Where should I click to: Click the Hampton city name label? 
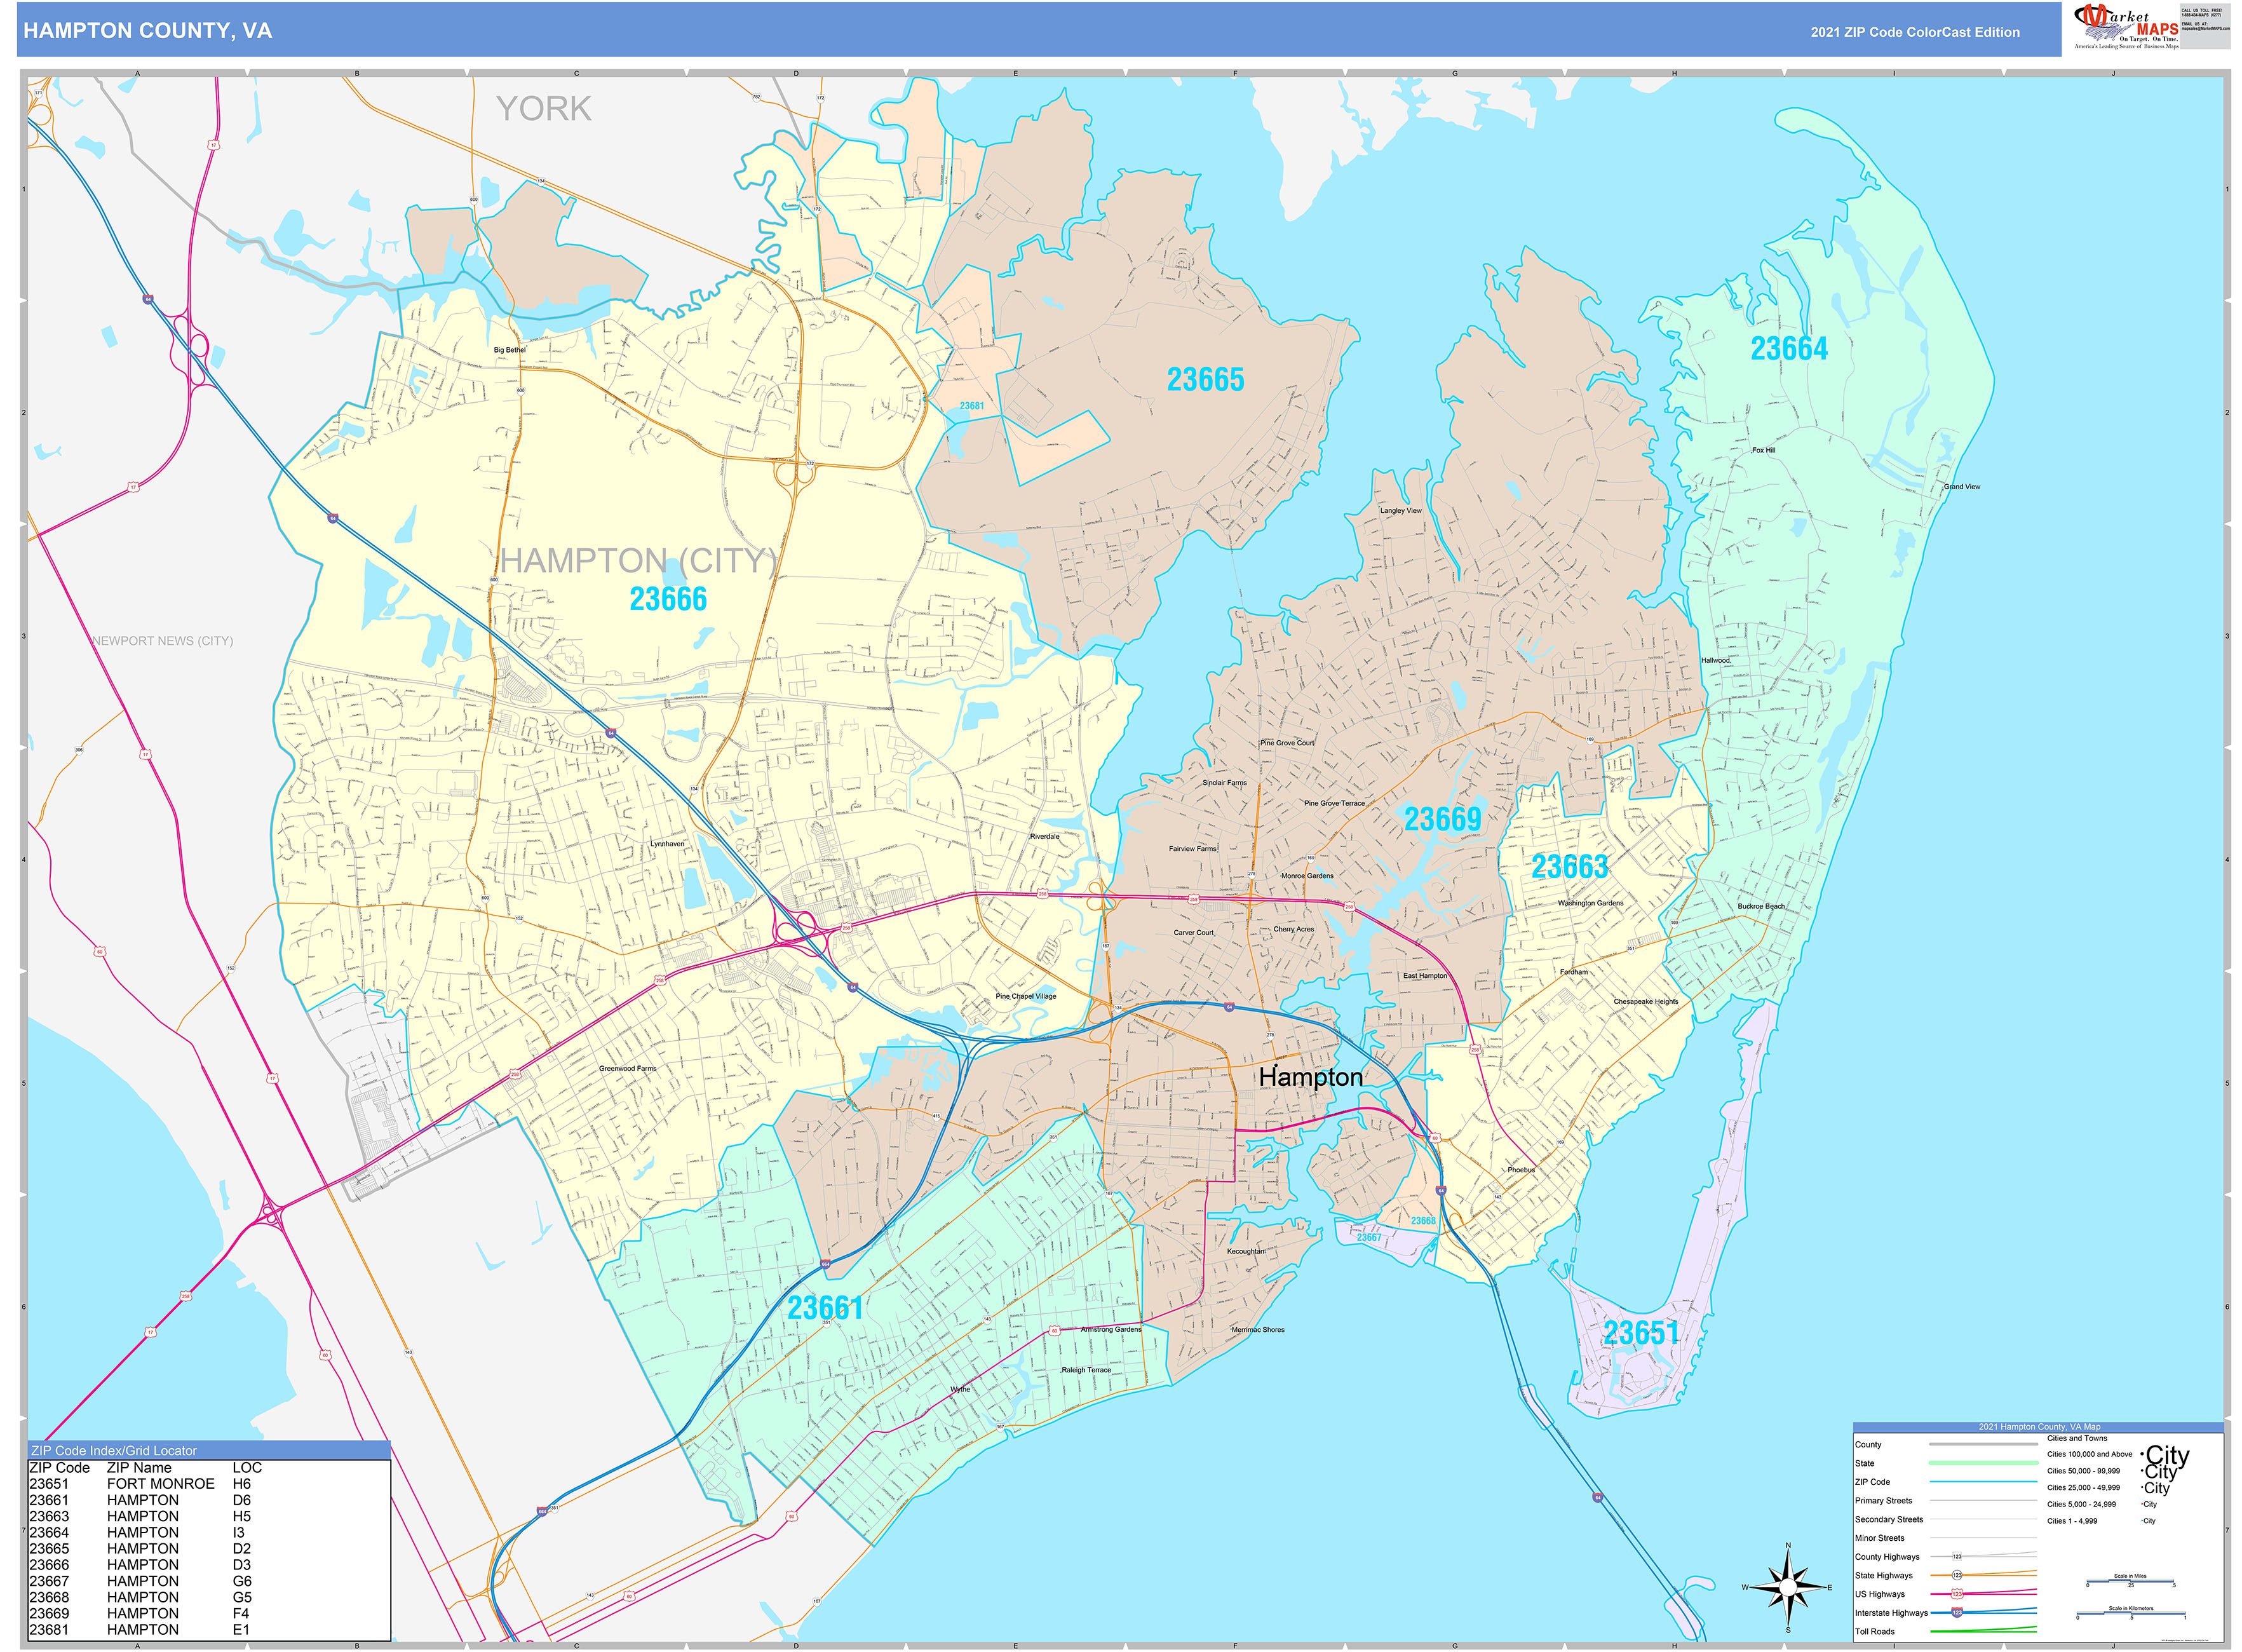pos(1310,1077)
